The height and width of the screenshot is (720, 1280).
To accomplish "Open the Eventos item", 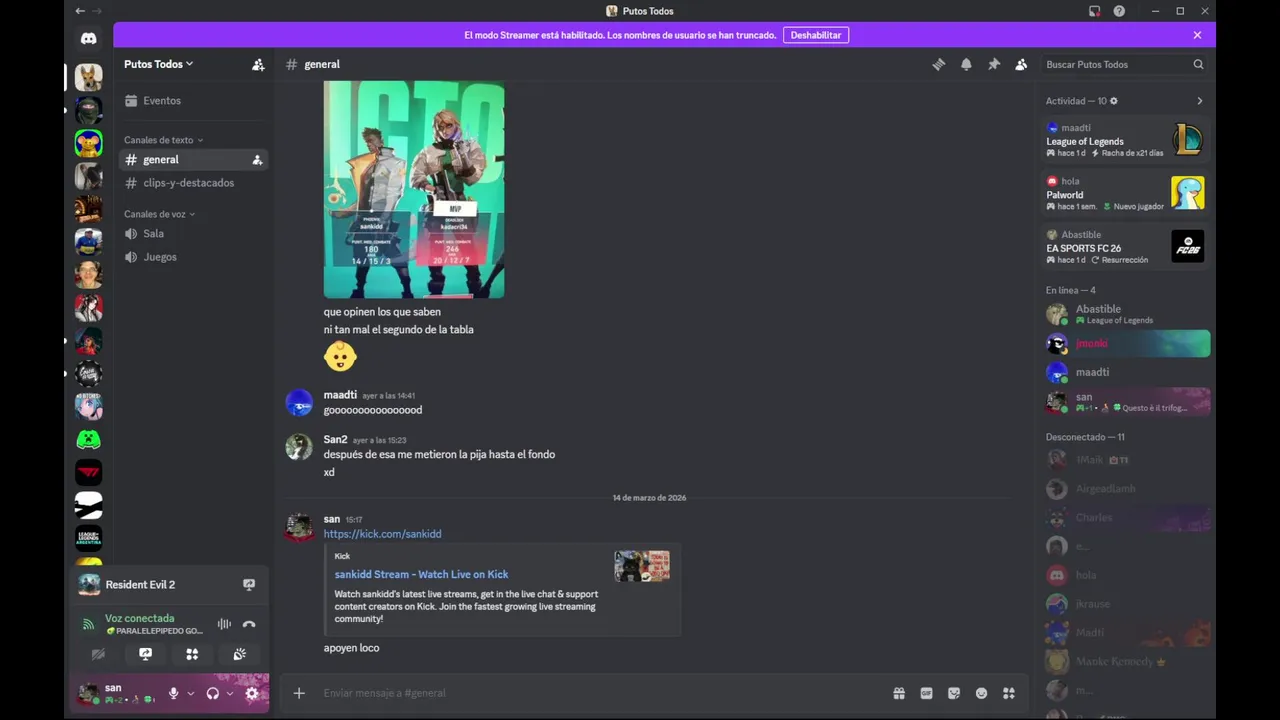I will click(193, 101).
